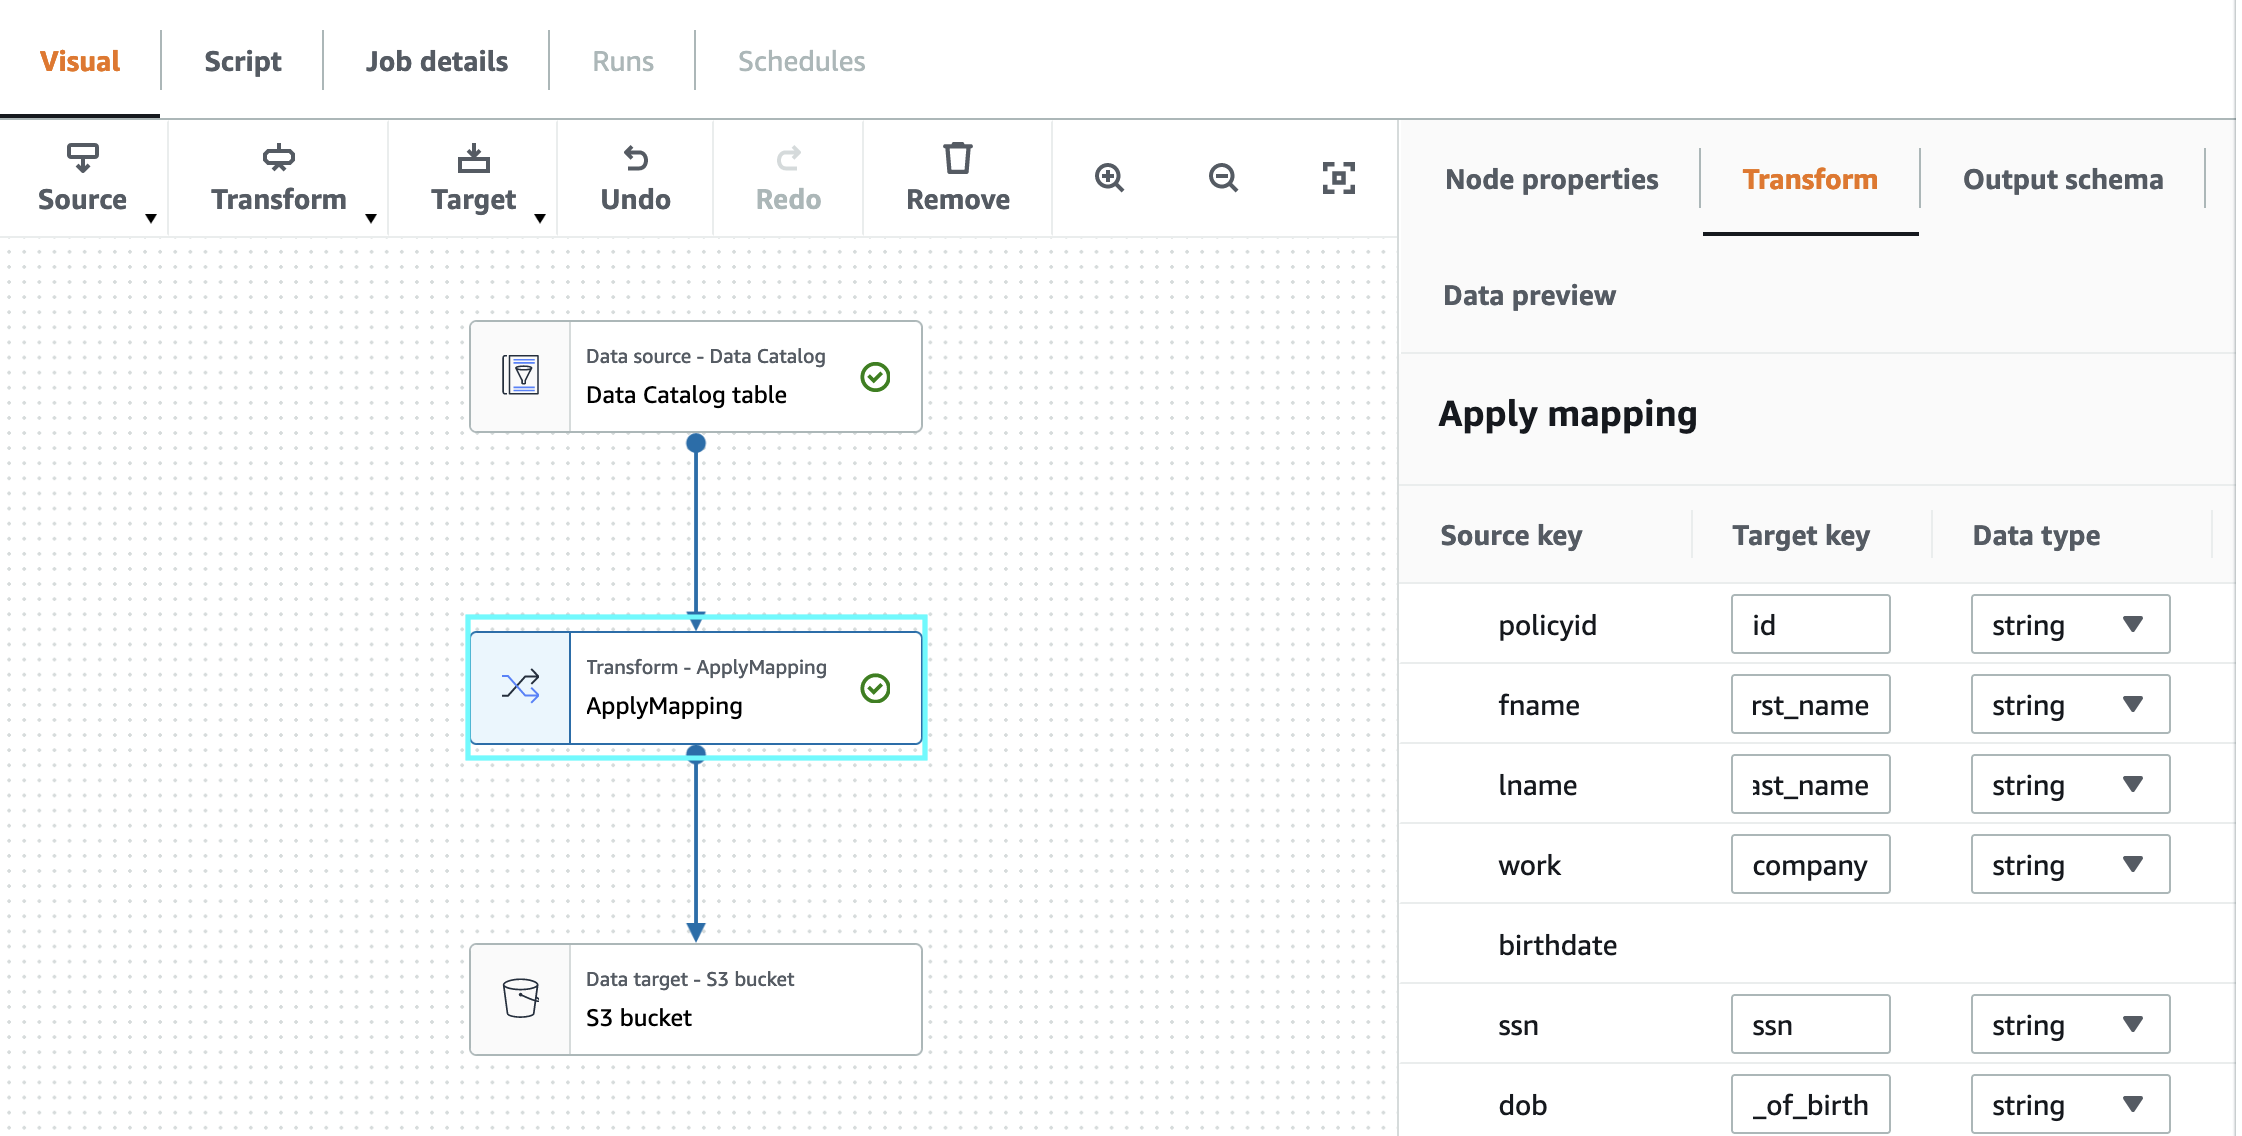Click ApplyMapping node green checkmark
Viewport: 2242px width, 1136px height.
(x=875, y=688)
